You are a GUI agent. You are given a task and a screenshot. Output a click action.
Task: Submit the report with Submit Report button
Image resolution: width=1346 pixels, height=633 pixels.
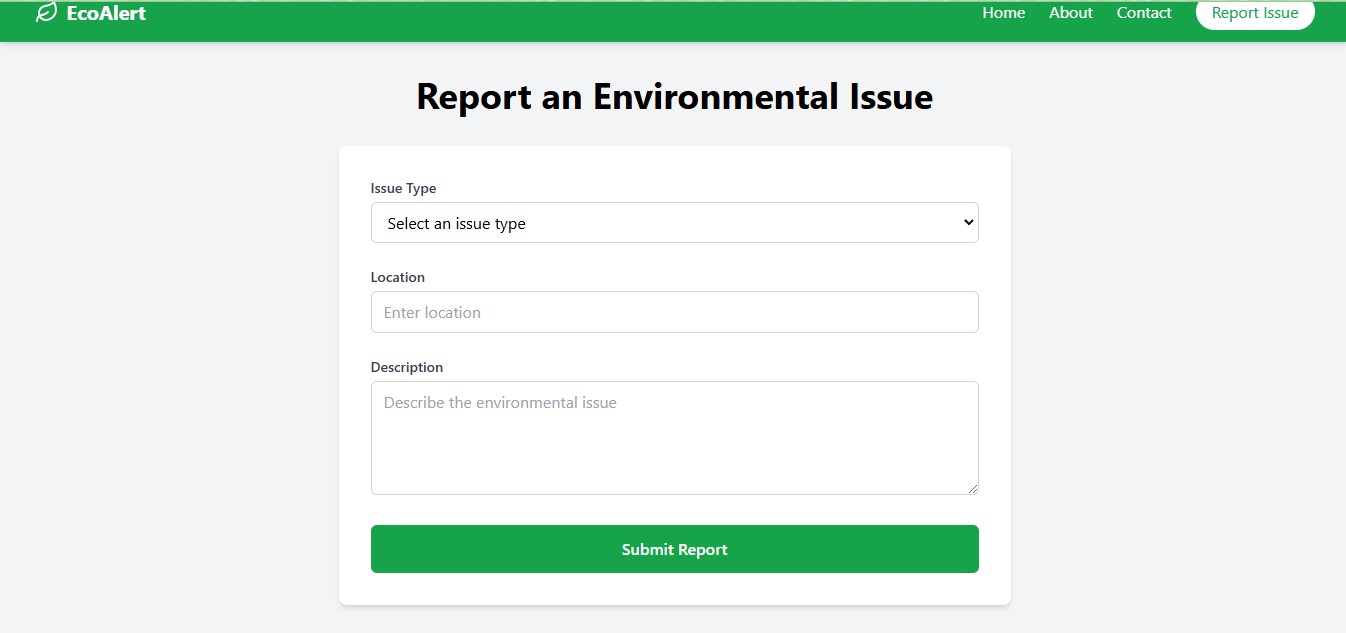click(x=675, y=549)
